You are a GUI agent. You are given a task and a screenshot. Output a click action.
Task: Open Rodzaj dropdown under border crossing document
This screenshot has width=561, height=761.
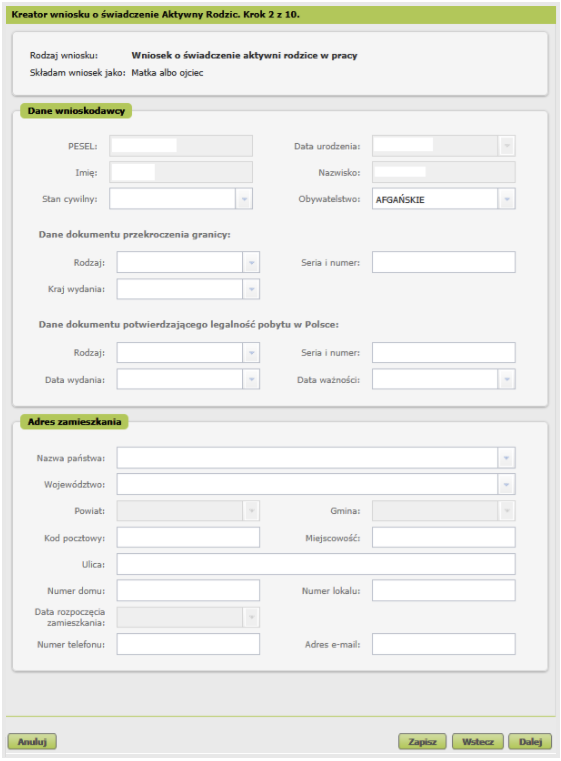point(251,263)
